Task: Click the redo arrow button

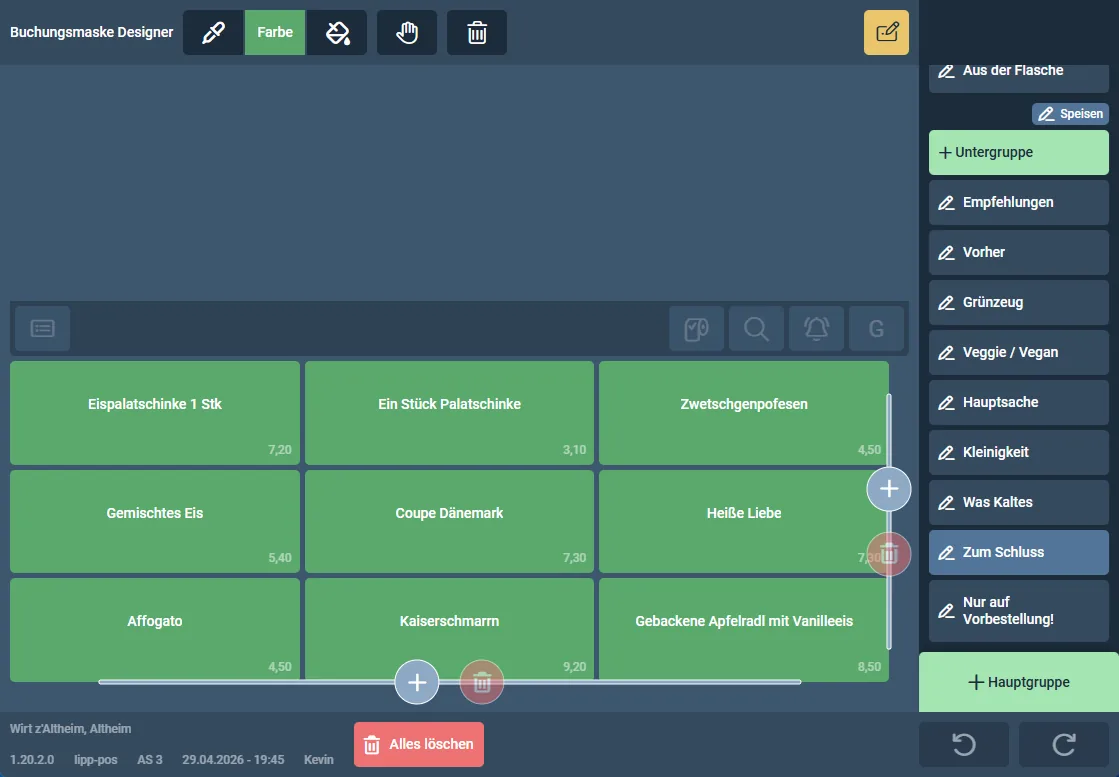Action: (1064, 744)
